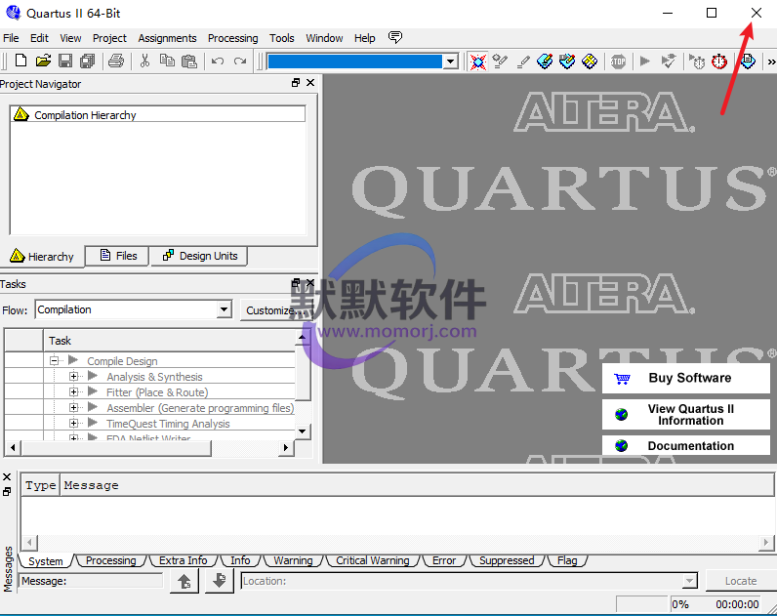The image size is (777, 616).
Task: Click the Stop Processing icon
Action: (x=618, y=61)
